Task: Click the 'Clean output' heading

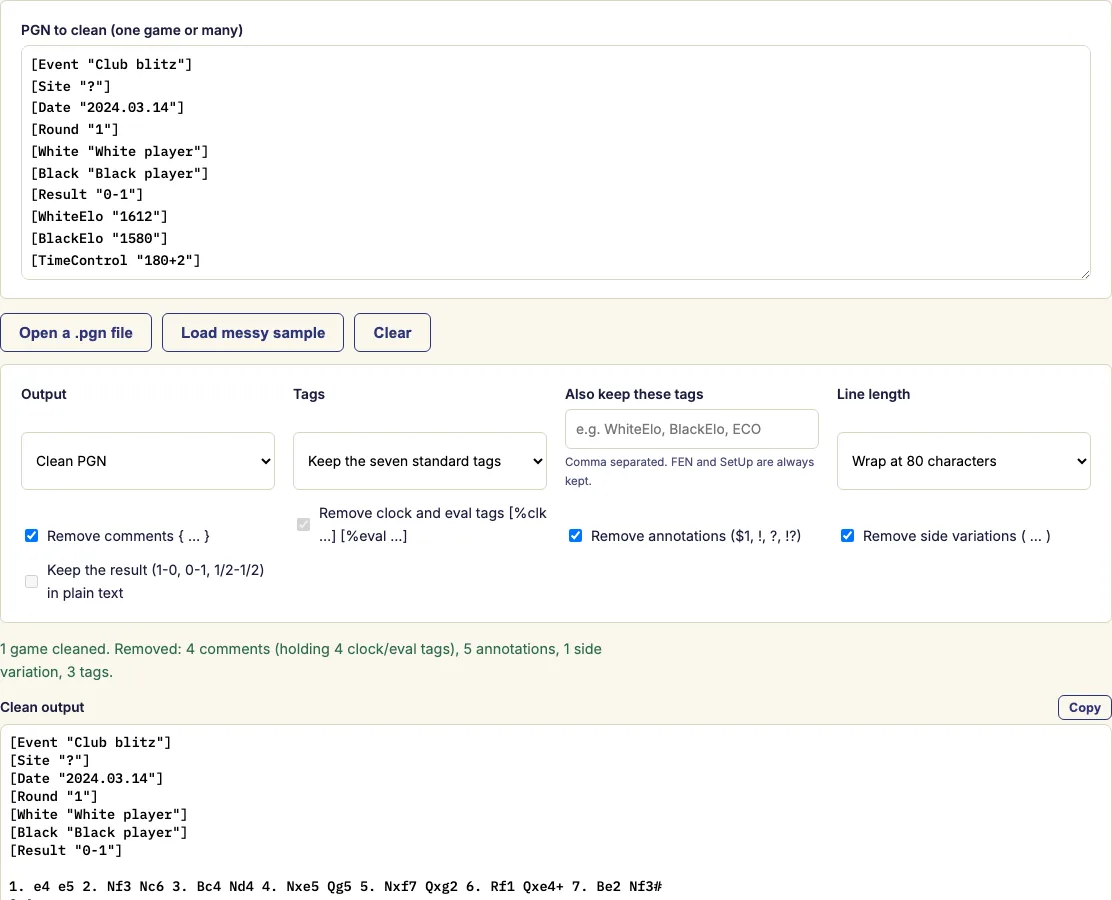Action: click(43, 707)
